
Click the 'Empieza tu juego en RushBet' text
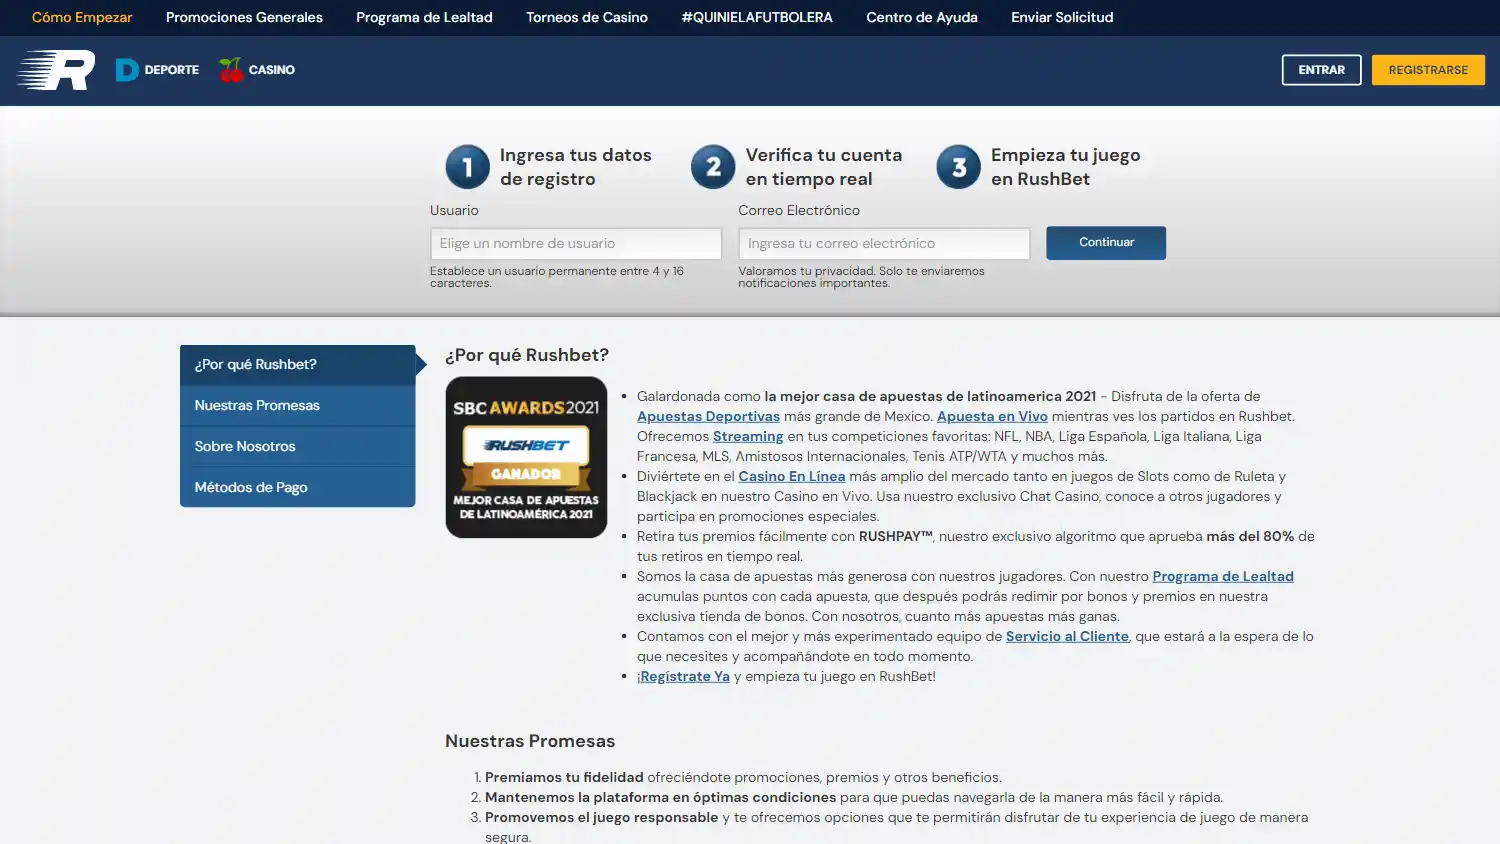[1066, 167]
